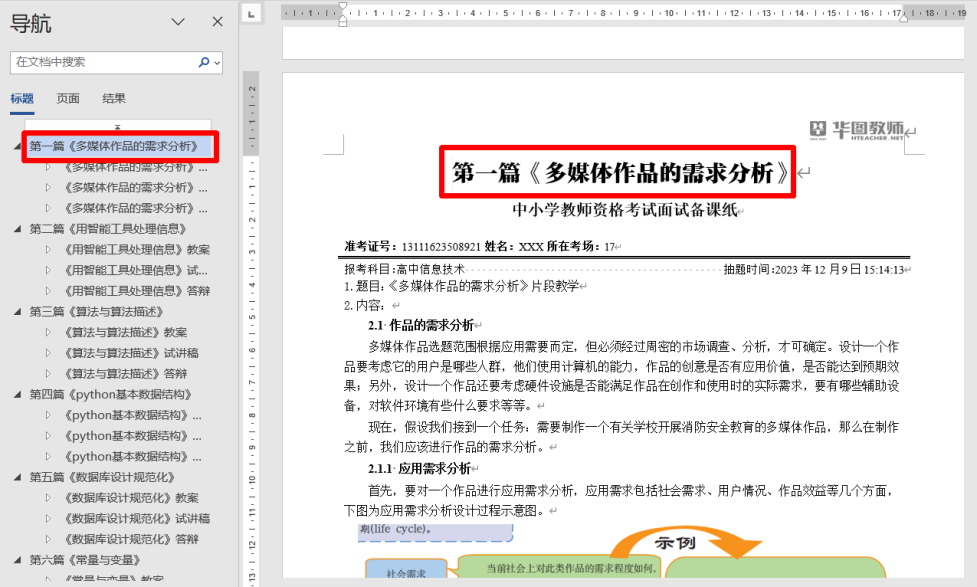Click the ruler tab stop selector icon
This screenshot has width=977, height=587.
252,14
